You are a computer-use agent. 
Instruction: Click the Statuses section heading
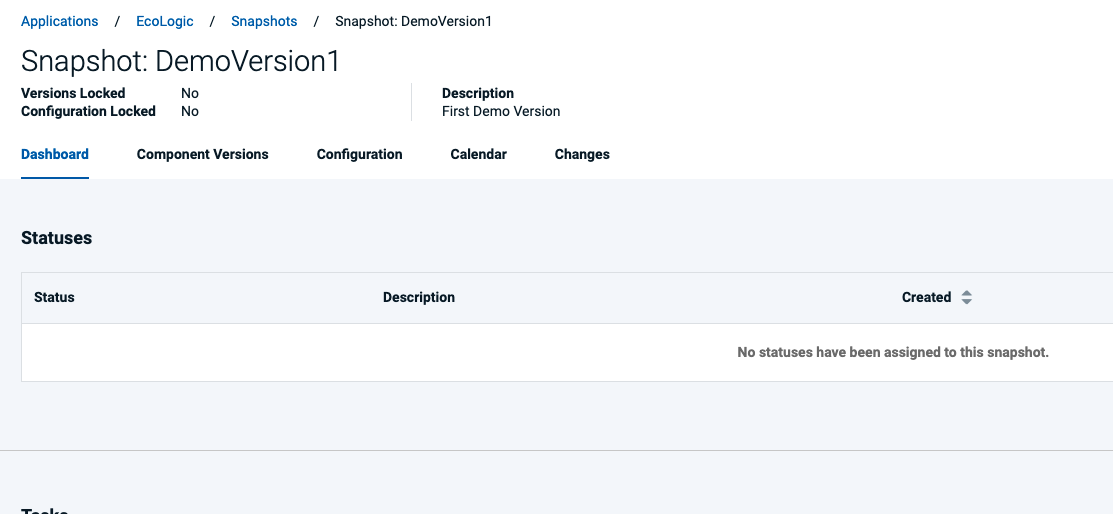pos(57,238)
